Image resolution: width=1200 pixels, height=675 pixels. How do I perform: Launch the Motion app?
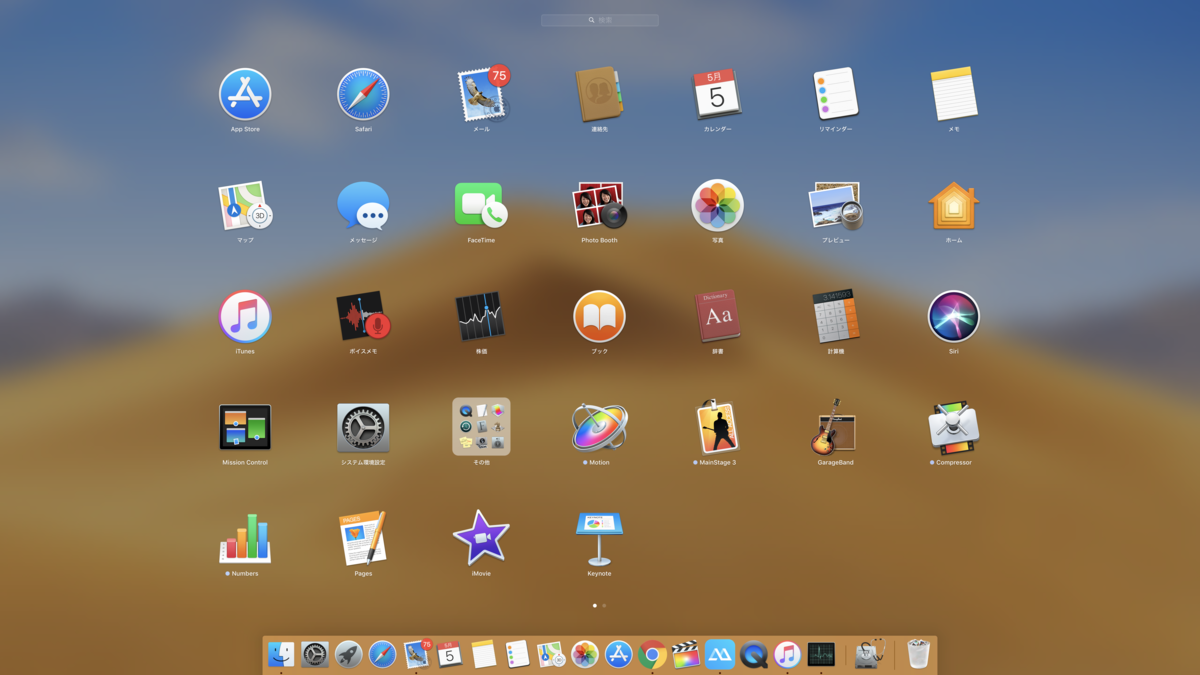(599, 427)
